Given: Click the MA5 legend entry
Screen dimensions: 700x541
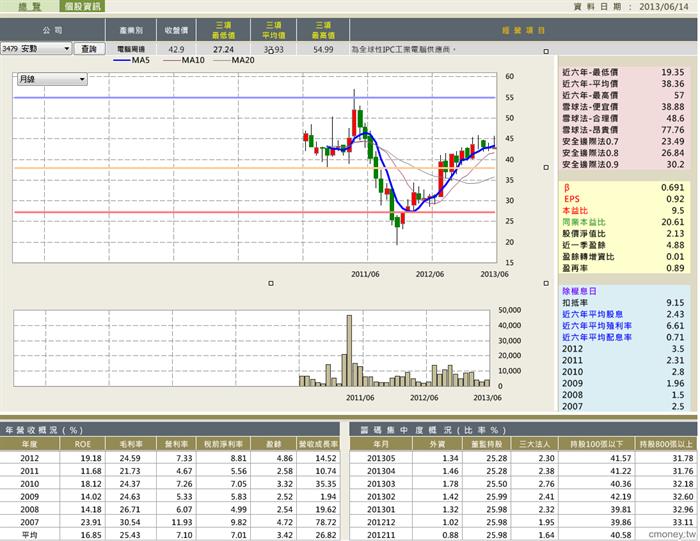Looking at the screenshot, I should coord(131,60).
